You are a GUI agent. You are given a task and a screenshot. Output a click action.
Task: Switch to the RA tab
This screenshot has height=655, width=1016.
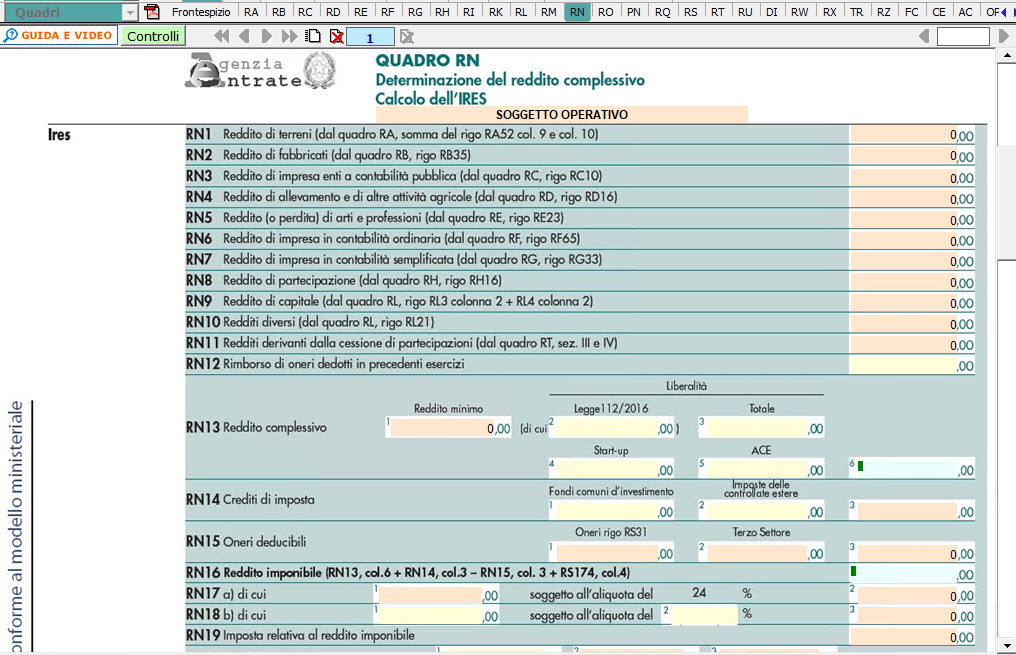coord(251,12)
